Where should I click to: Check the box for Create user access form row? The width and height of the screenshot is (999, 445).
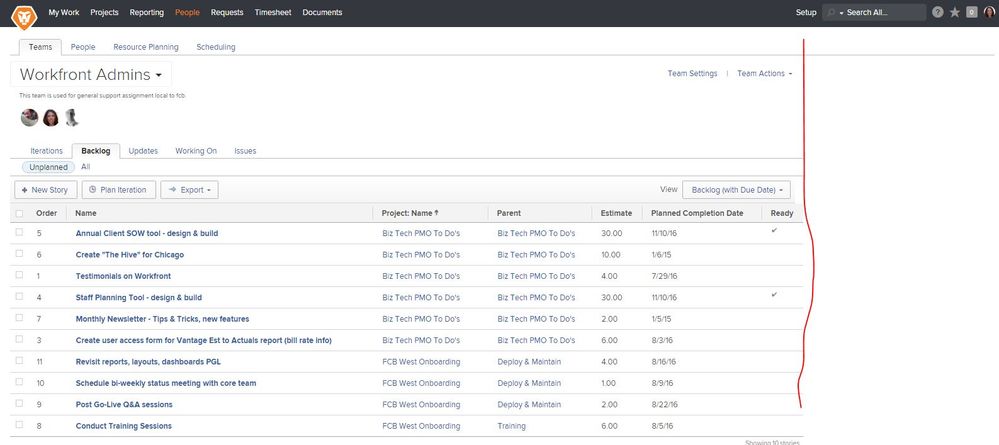tap(19, 339)
